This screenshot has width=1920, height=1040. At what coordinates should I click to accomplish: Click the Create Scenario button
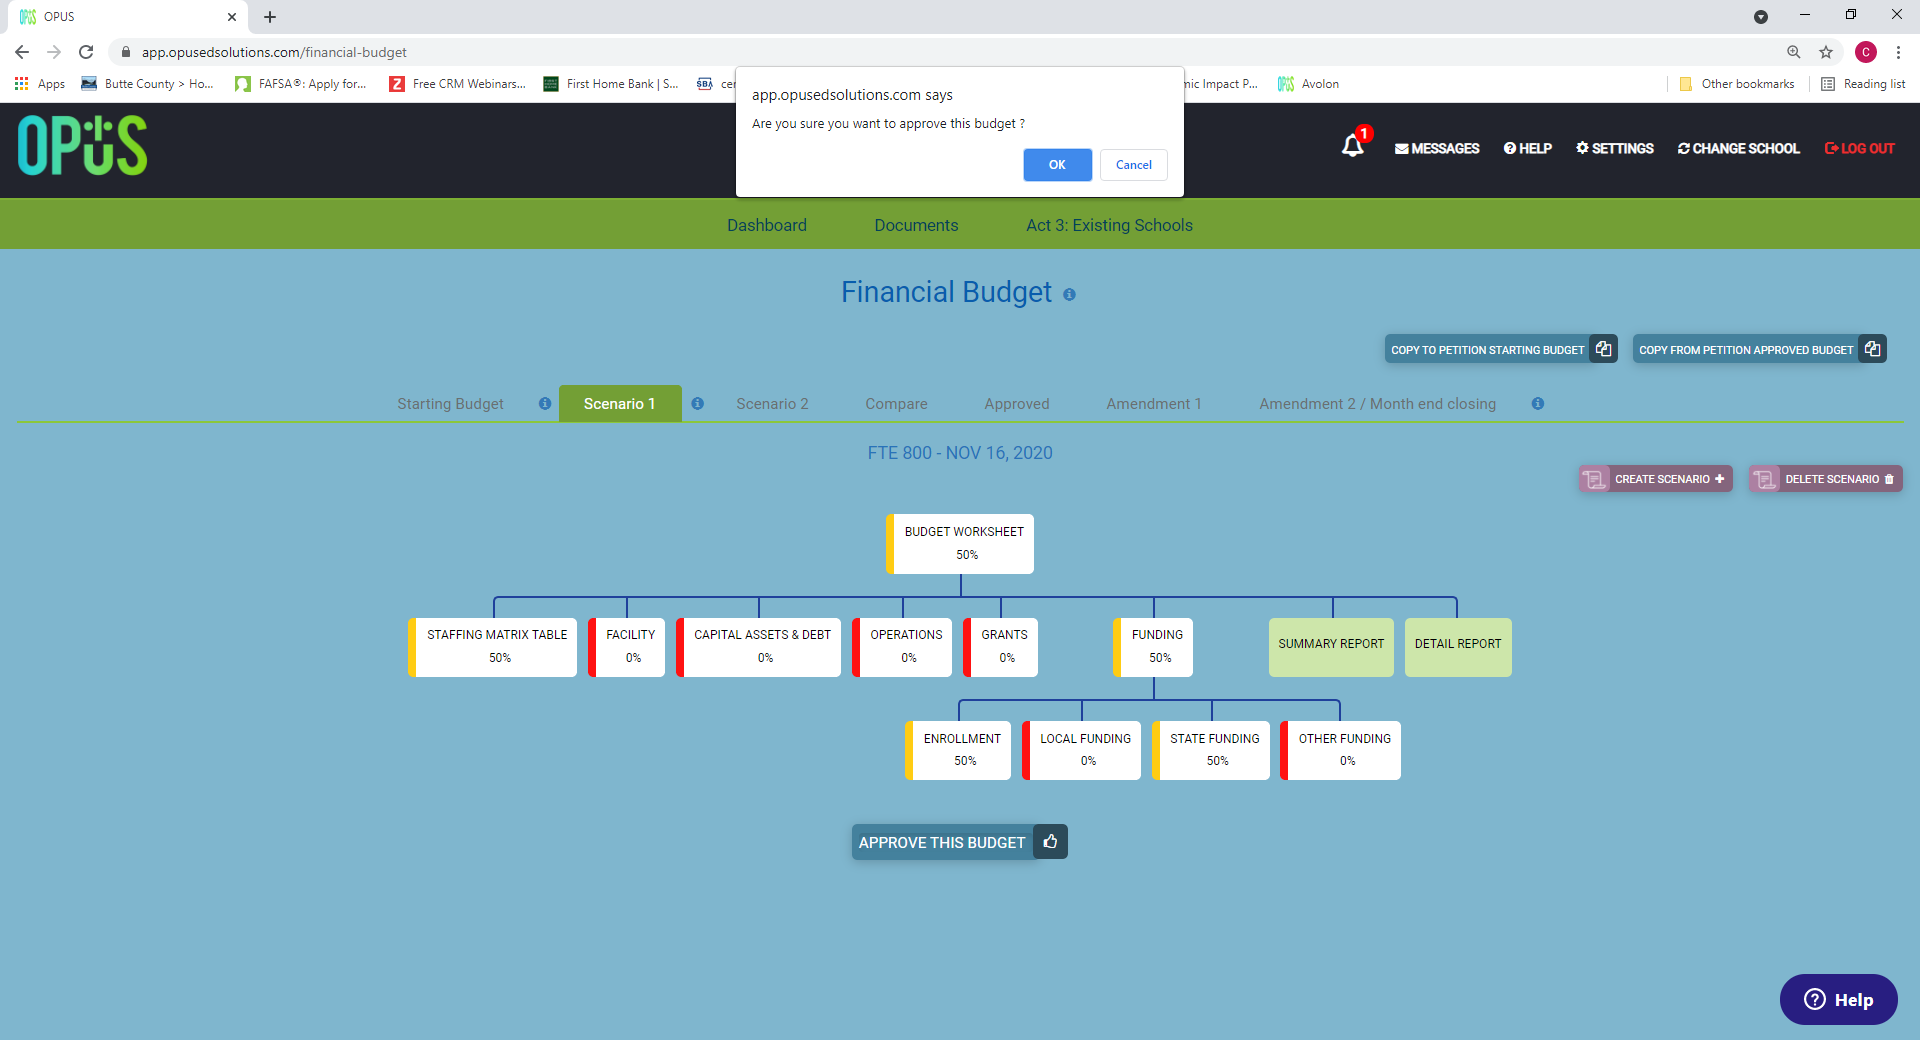click(x=1656, y=479)
